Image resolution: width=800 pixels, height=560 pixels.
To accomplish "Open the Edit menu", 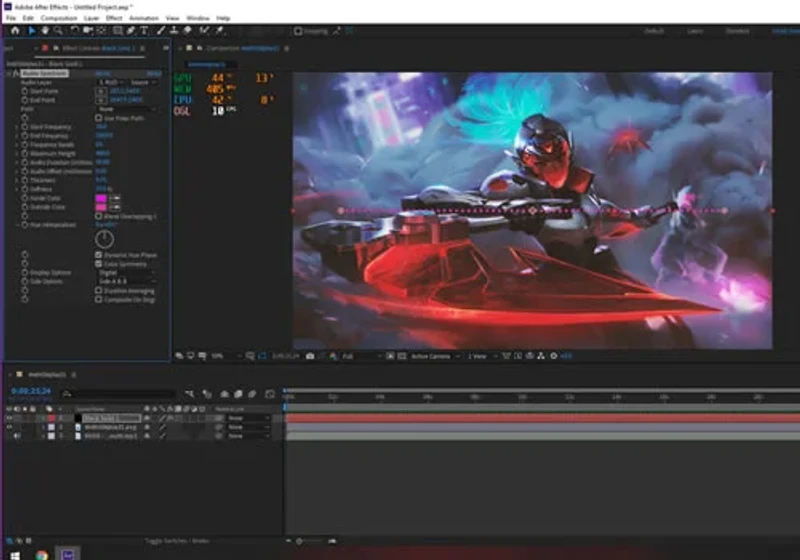I will (x=28, y=18).
